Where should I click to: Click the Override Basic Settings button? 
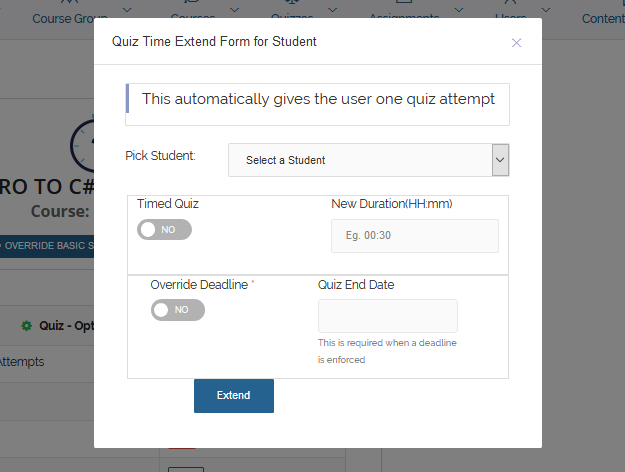click(47, 246)
